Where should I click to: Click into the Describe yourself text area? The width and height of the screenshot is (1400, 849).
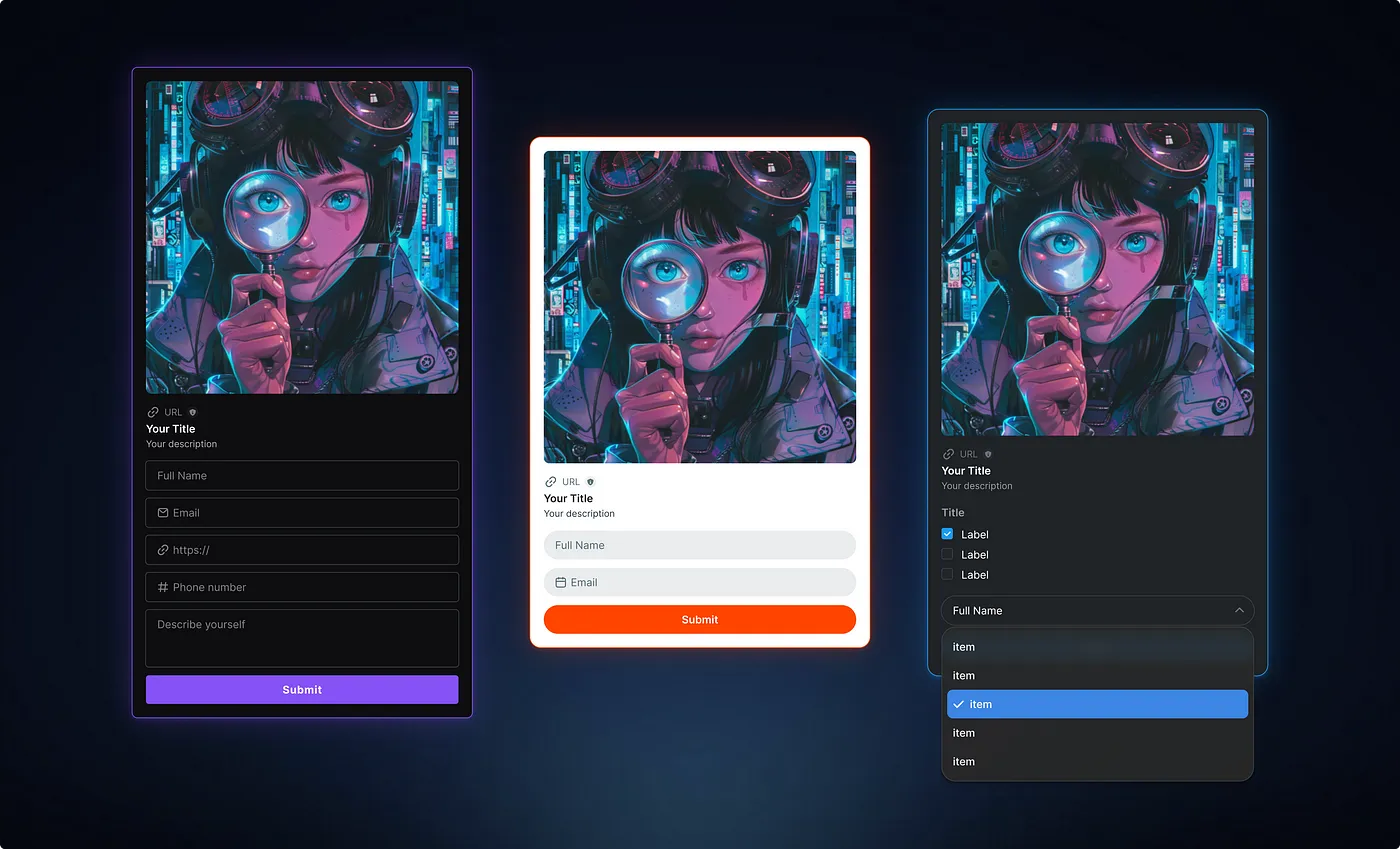[x=302, y=638]
